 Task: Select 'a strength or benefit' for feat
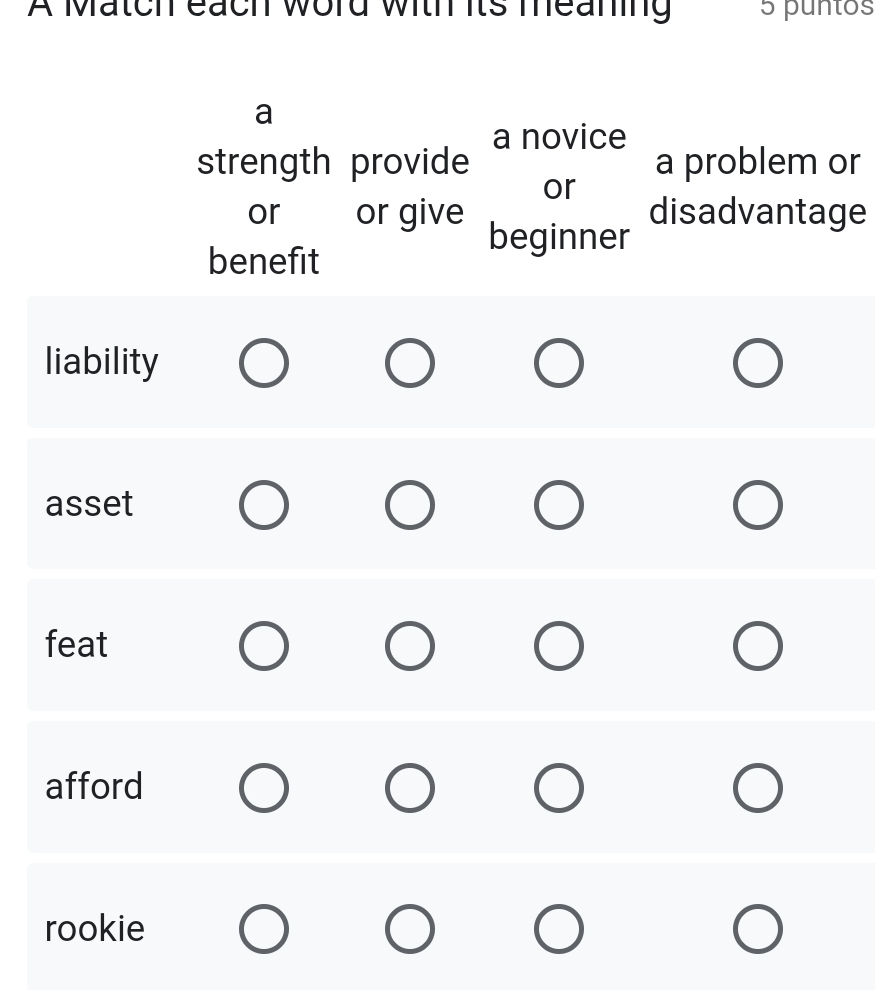coord(264,646)
